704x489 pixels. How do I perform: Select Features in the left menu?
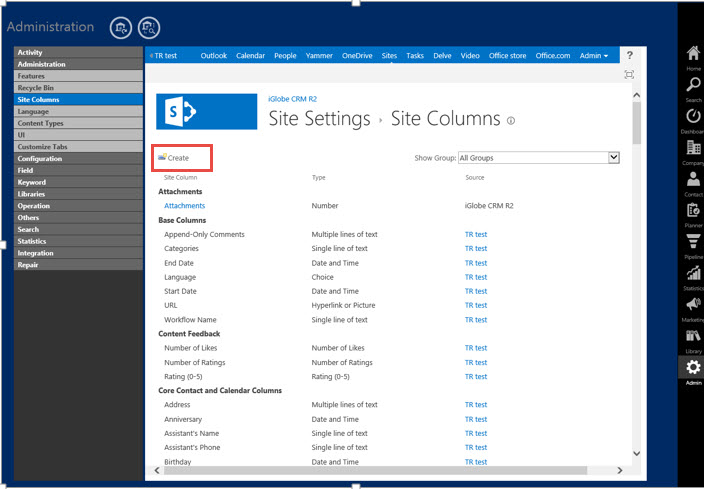[78, 76]
